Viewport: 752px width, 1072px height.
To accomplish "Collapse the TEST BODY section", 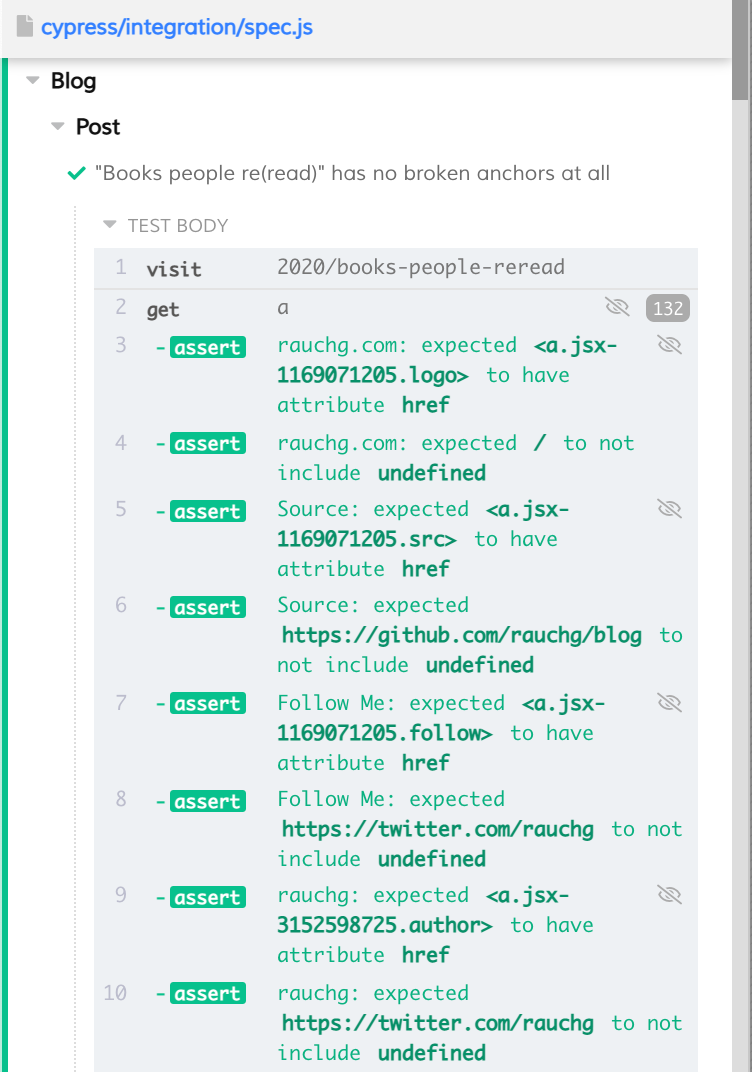I will (109, 225).
